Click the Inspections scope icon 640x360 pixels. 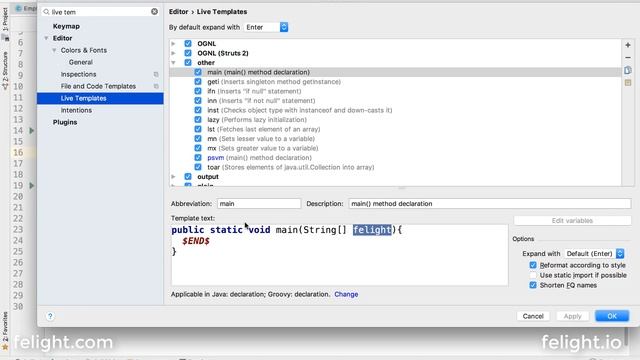(x=156, y=74)
